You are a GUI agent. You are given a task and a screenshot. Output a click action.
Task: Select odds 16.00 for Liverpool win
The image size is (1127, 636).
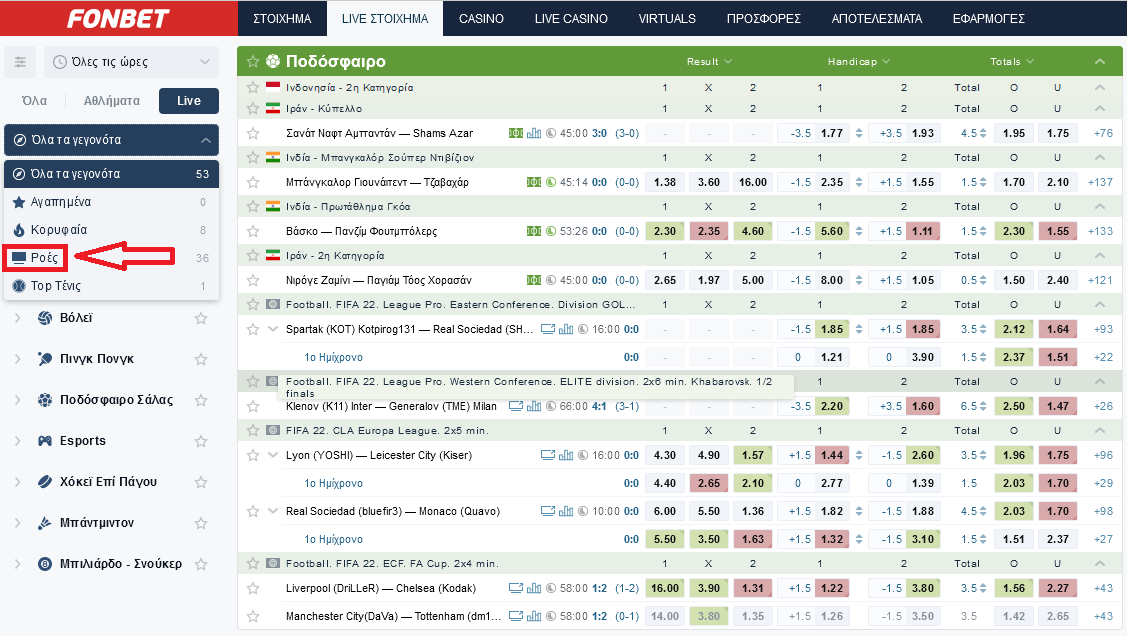pyautogui.click(x=665, y=588)
